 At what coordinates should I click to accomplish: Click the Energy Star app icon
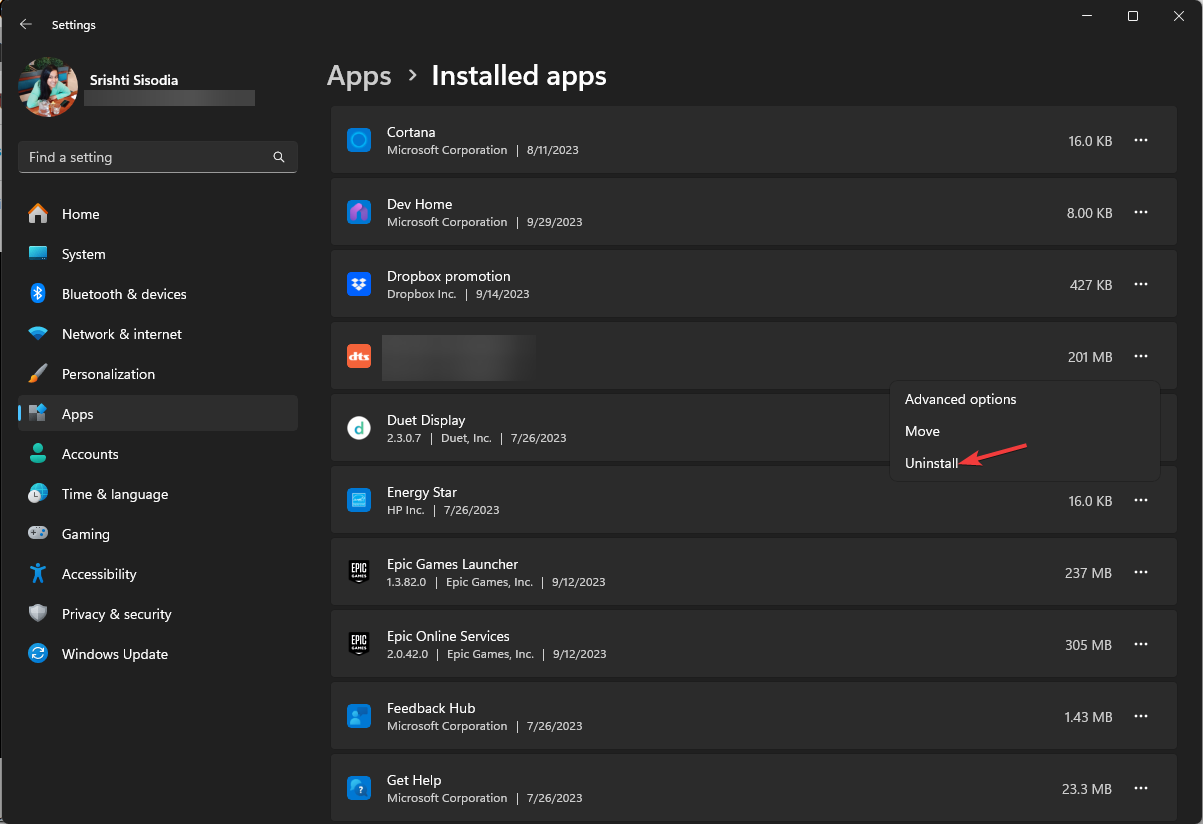click(x=359, y=500)
